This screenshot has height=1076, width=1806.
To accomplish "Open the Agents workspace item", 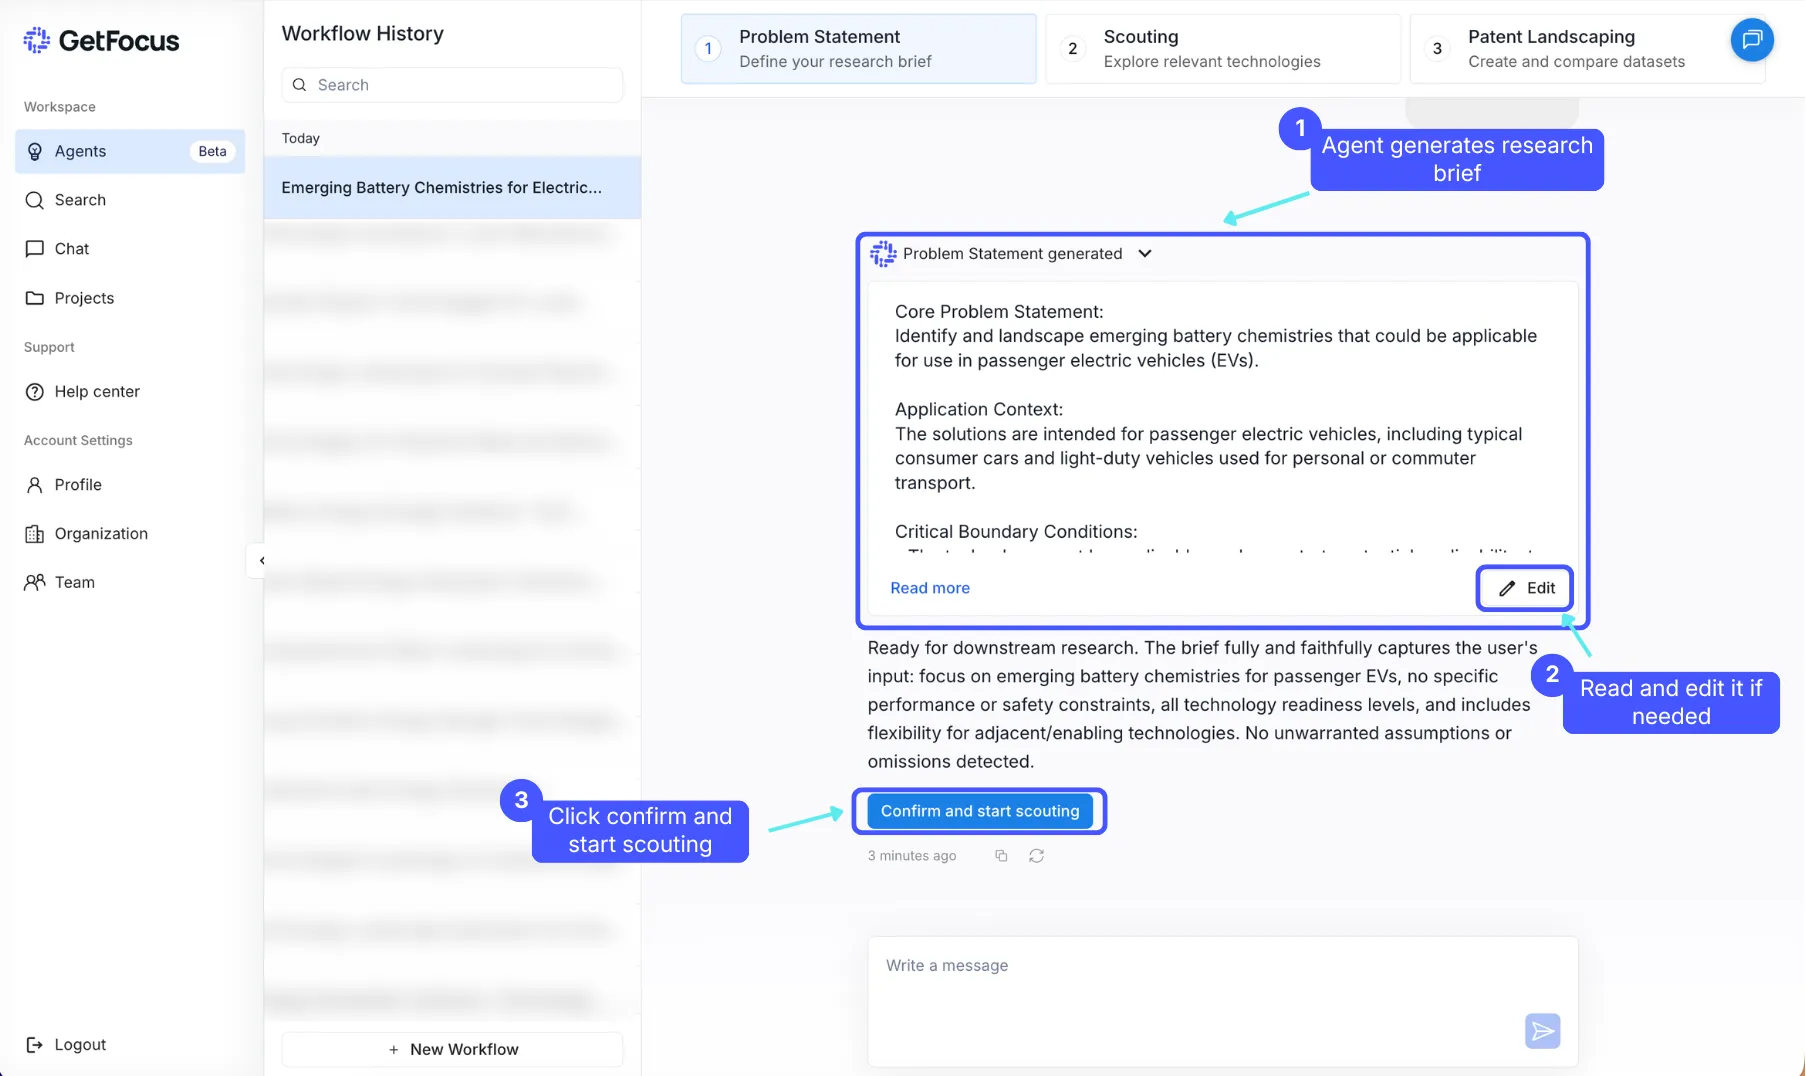I will [130, 151].
